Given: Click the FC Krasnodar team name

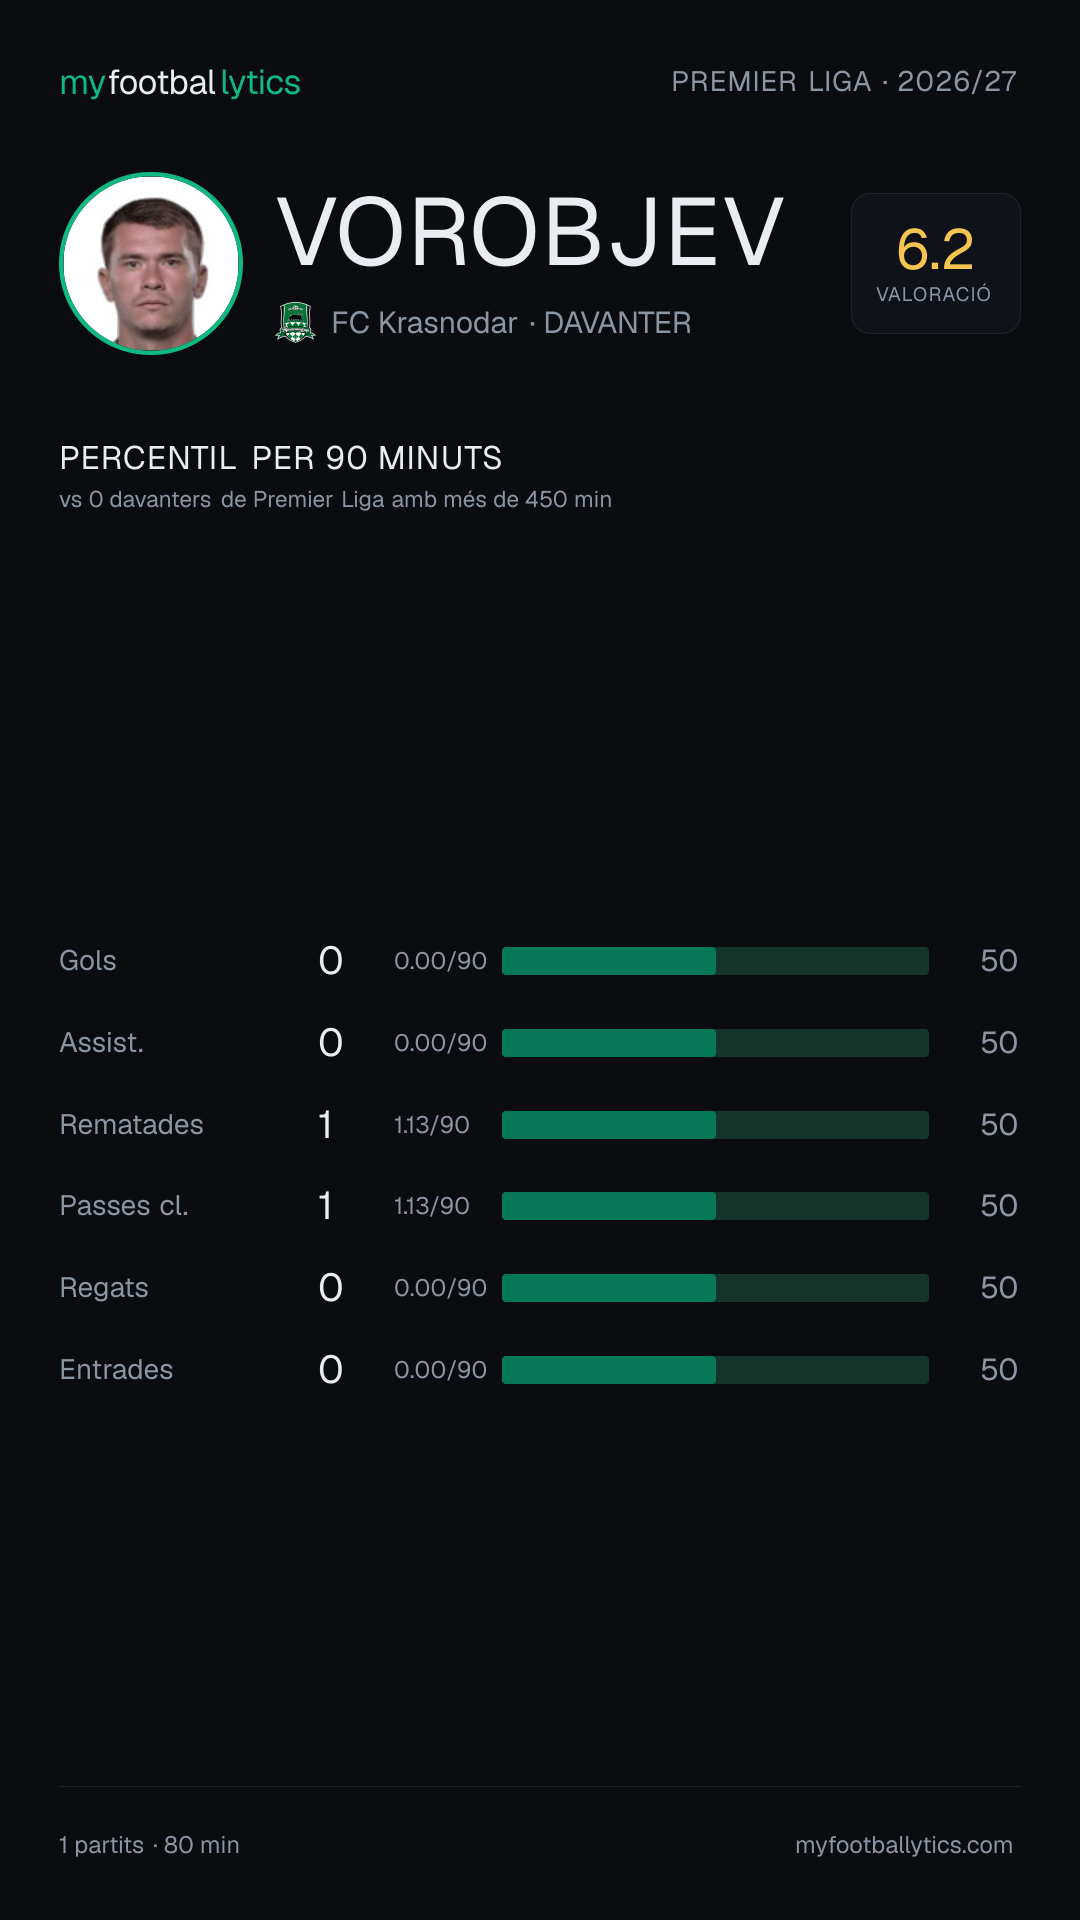Looking at the screenshot, I should click(424, 323).
